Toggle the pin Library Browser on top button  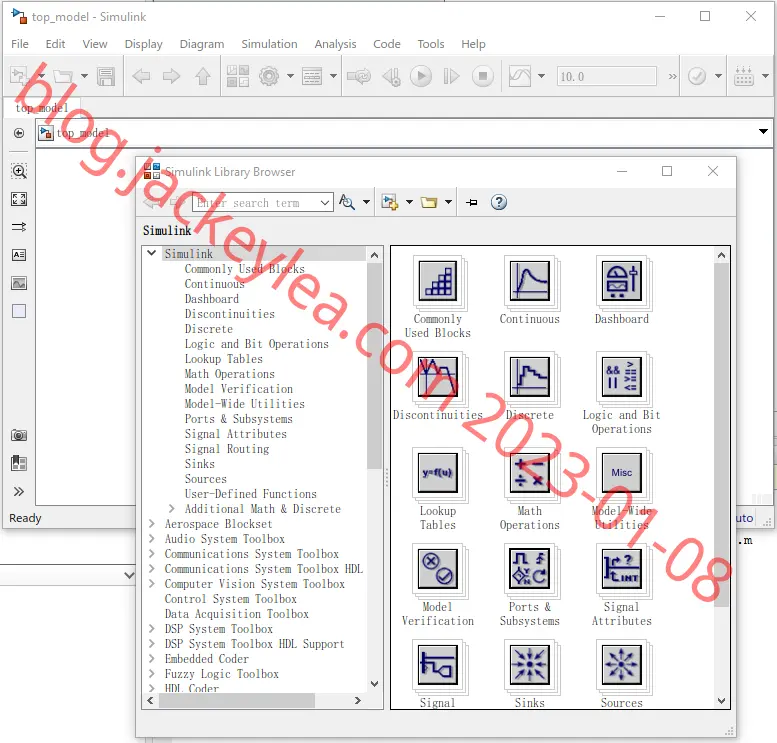coord(472,202)
